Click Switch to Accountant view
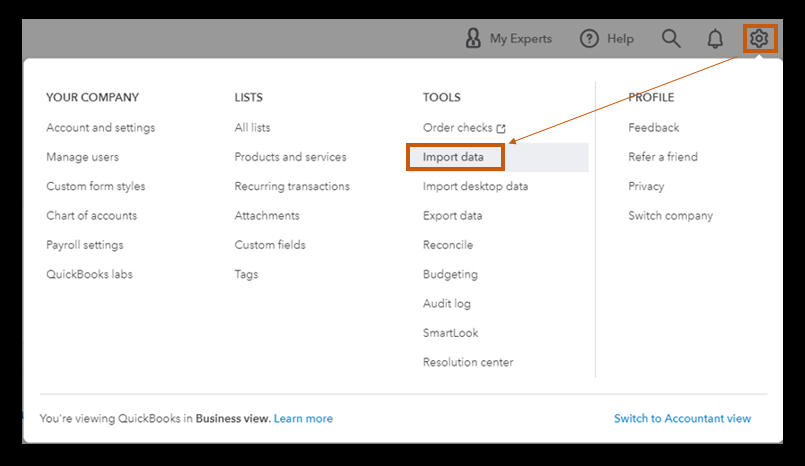805x466 pixels. [682, 418]
